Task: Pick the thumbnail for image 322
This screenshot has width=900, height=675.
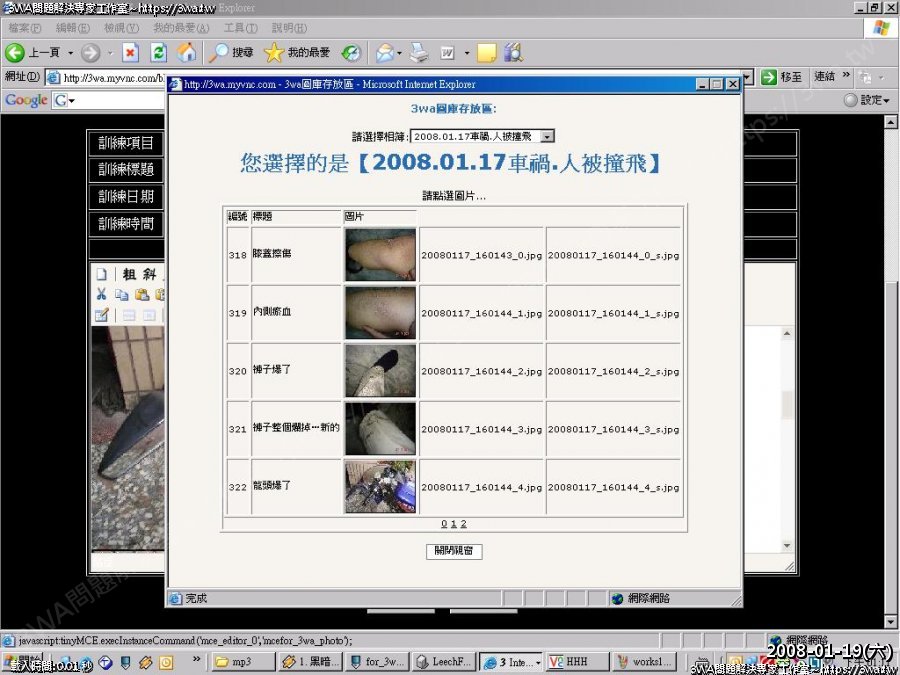Action: tap(380, 486)
